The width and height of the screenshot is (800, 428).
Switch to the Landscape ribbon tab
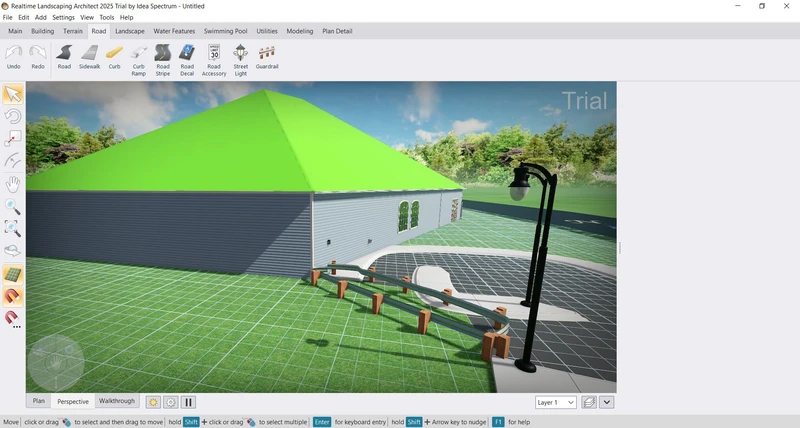tap(130, 31)
